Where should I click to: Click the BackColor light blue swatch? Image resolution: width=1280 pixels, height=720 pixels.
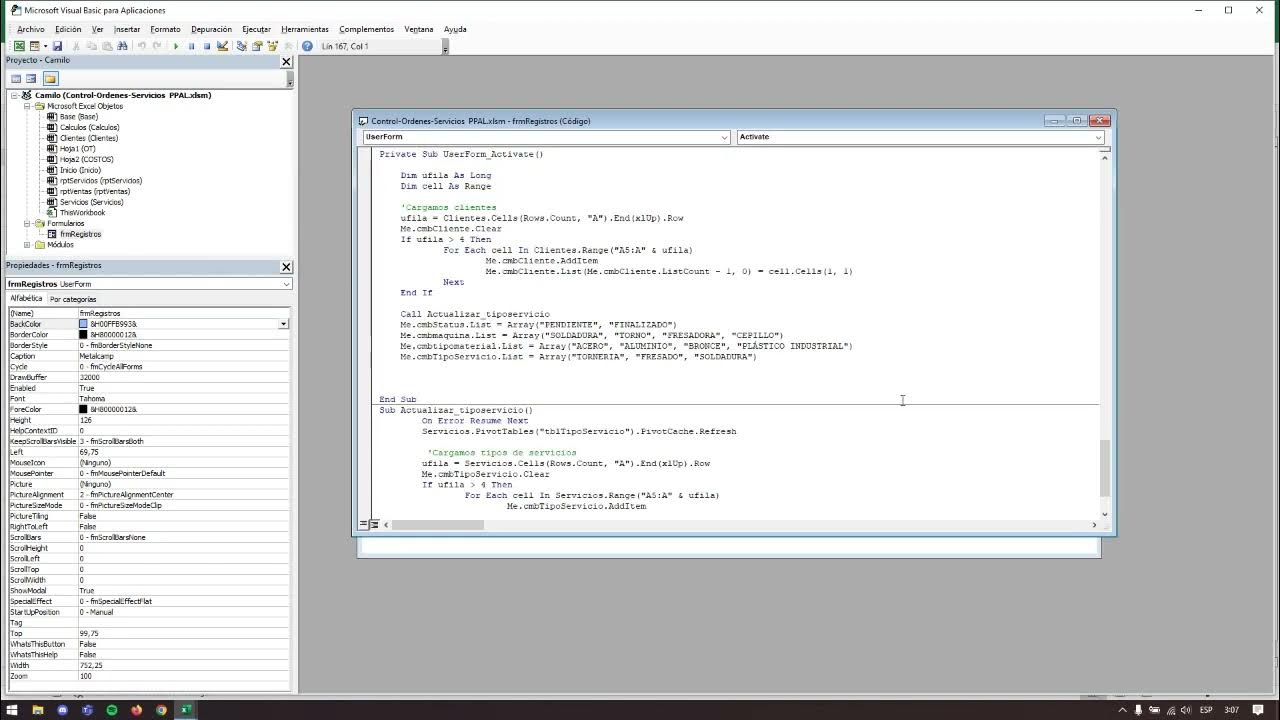pyautogui.click(x=84, y=324)
